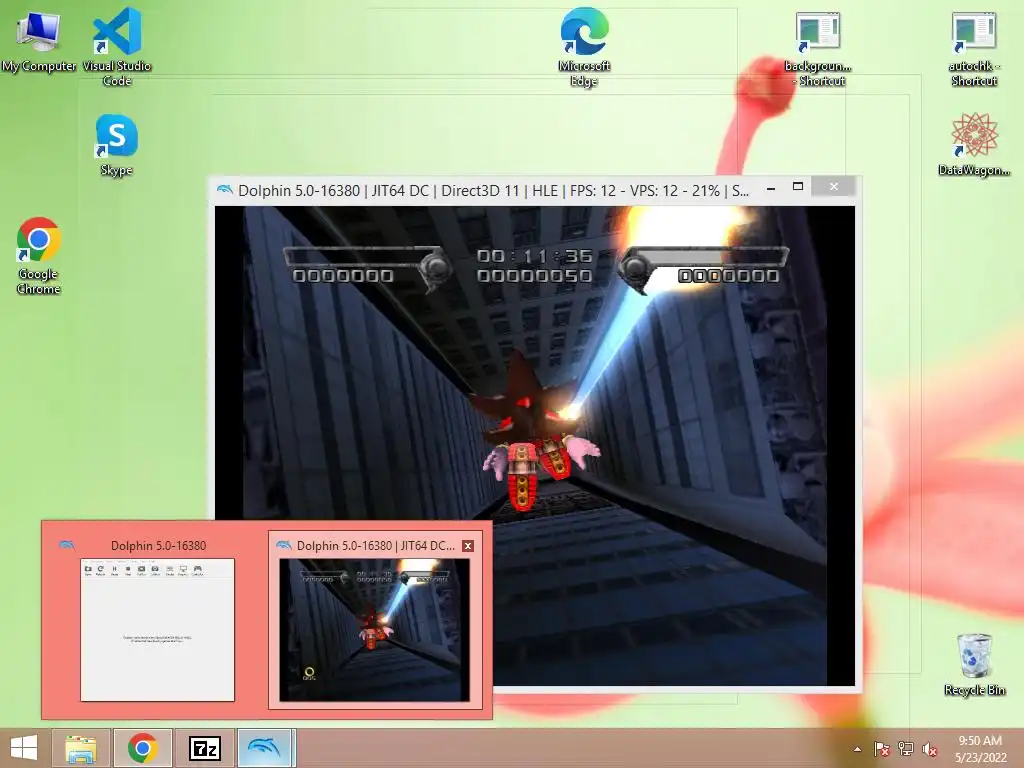Click the Dolphin game window title bar icon

[225, 191]
